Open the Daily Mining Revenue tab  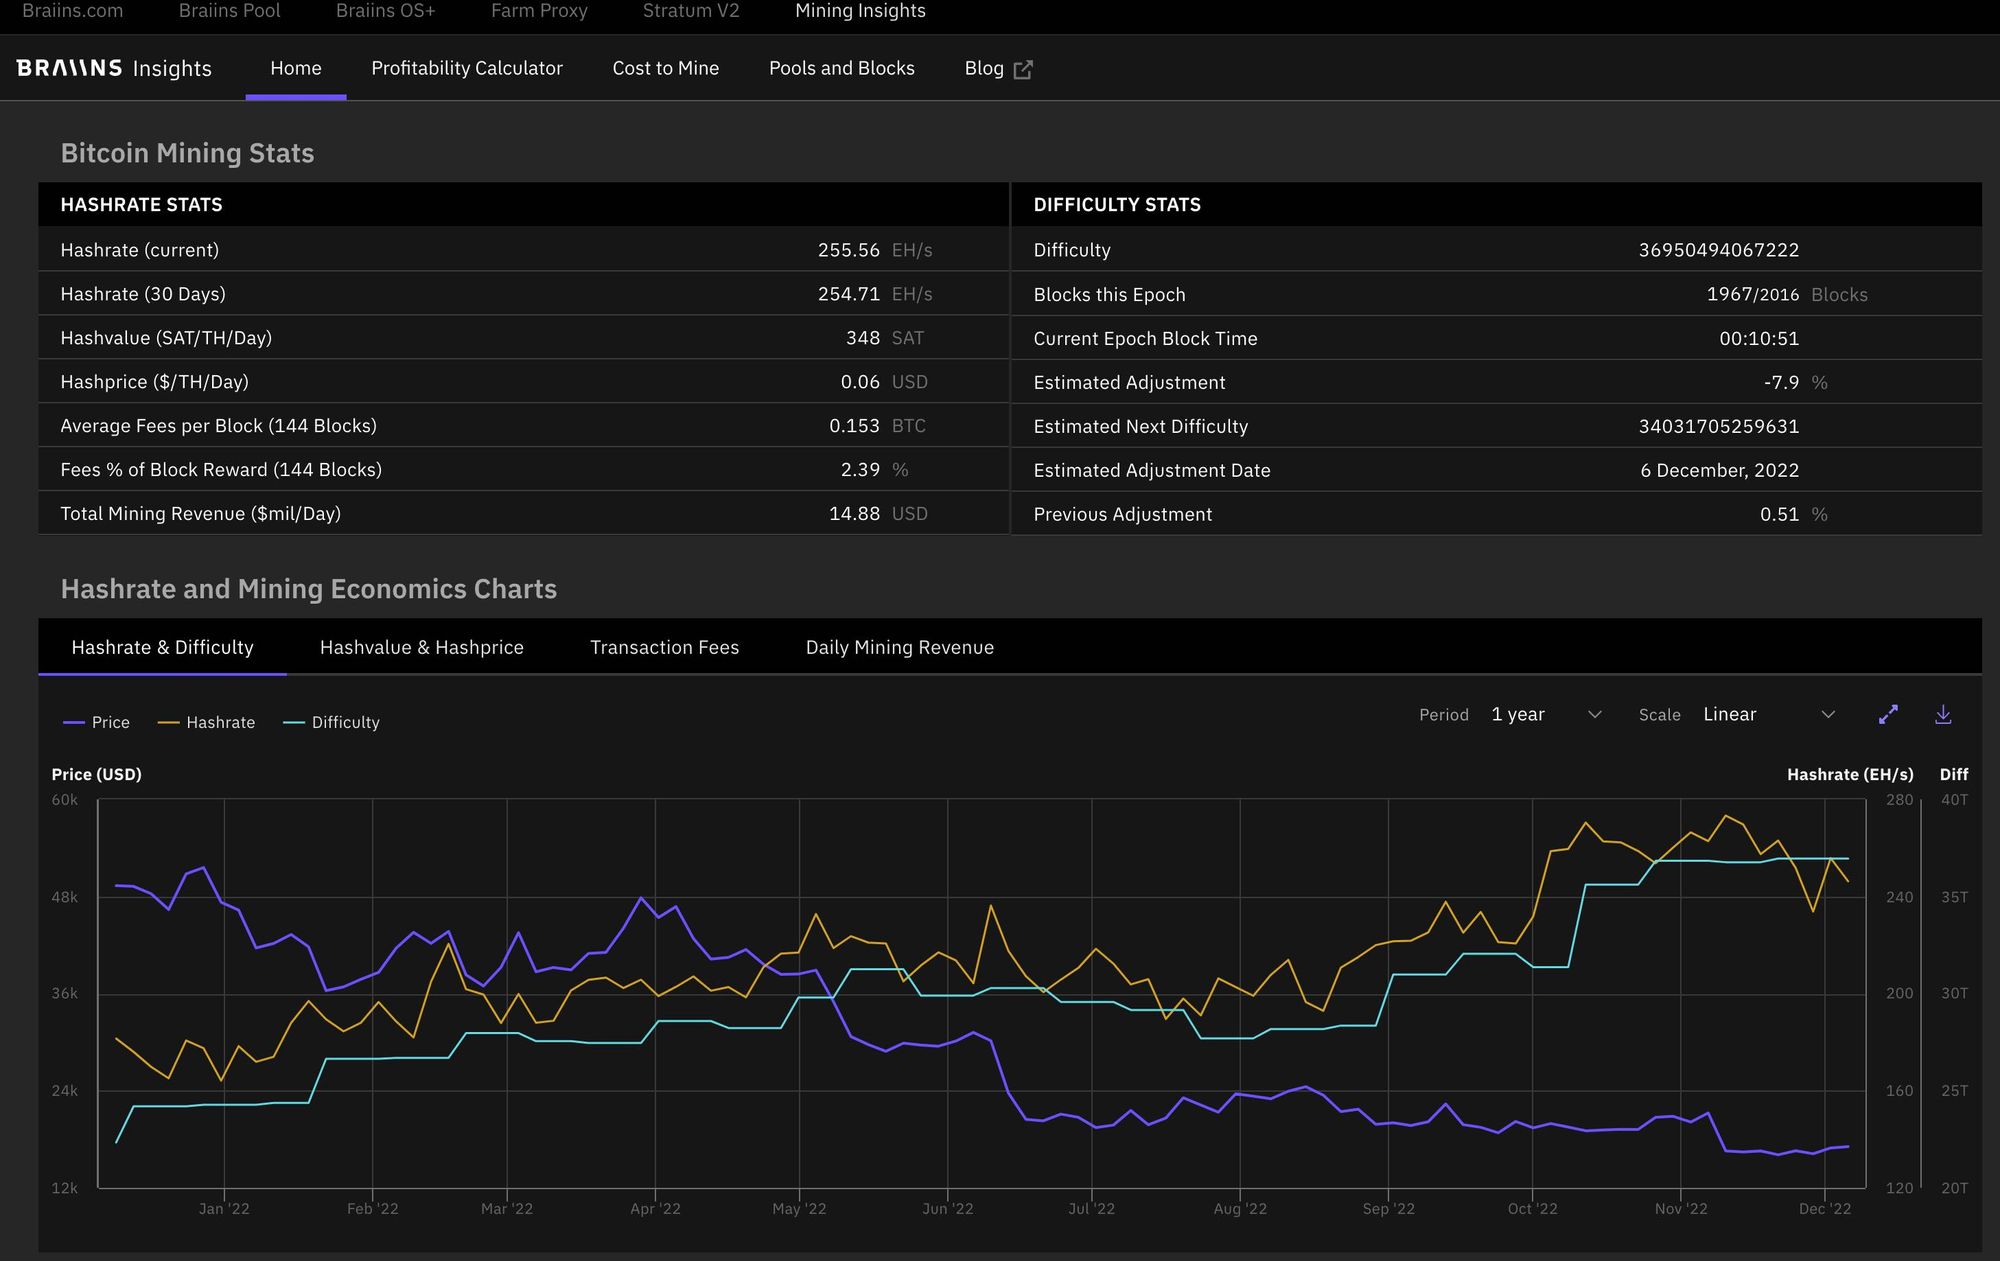pyautogui.click(x=899, y=647)
